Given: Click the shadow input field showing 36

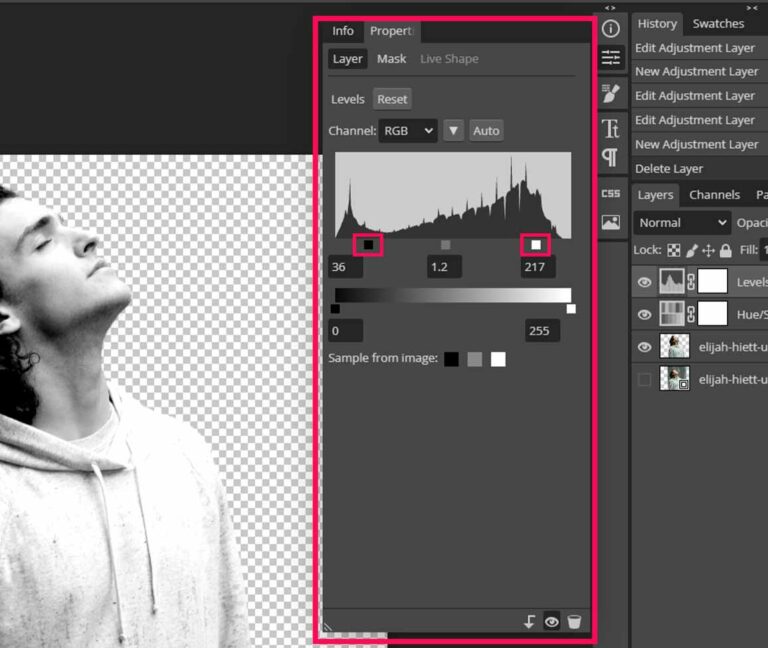Looking at the screenshot, I should click(x=345, y=267).
